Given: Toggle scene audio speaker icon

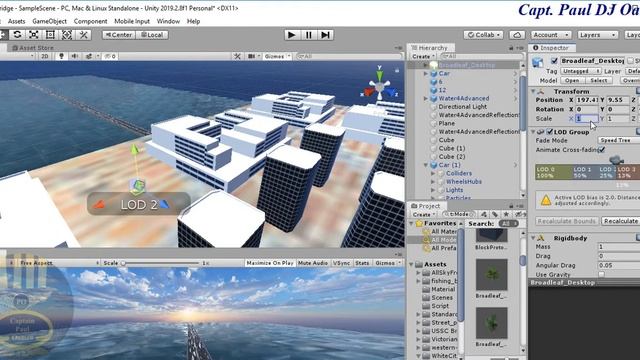Looking at the screenshot, I should coord(75,56).
